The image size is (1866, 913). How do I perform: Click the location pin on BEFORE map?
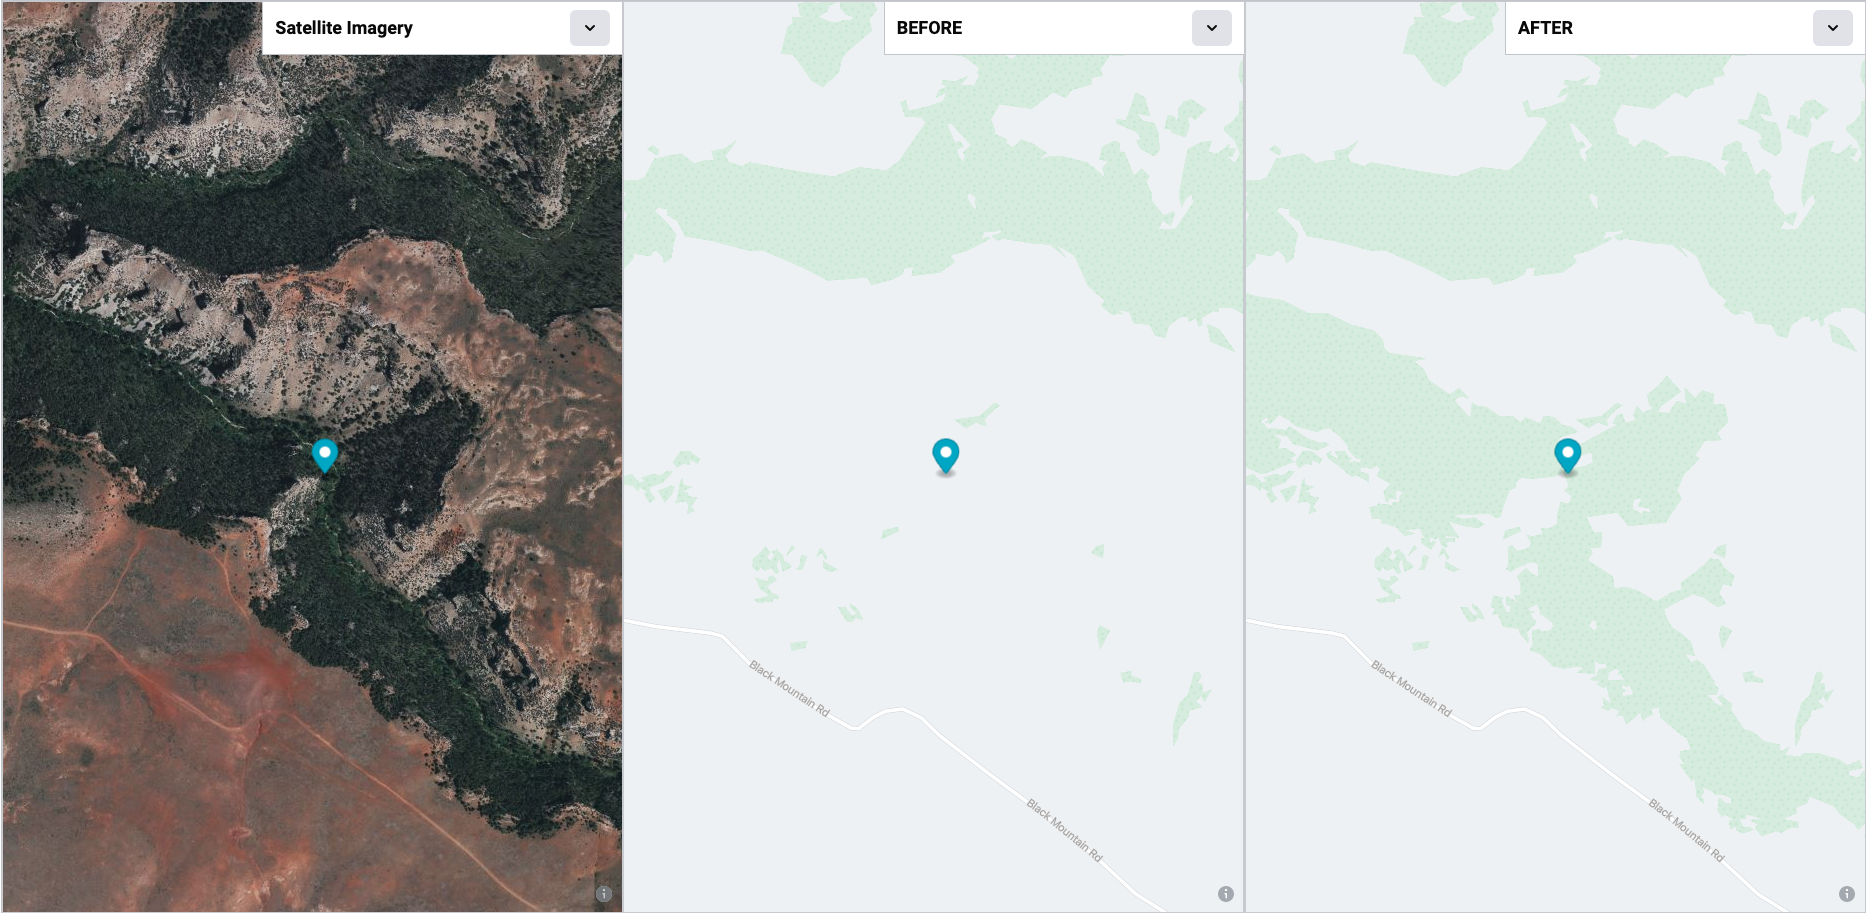coord(946,455)
